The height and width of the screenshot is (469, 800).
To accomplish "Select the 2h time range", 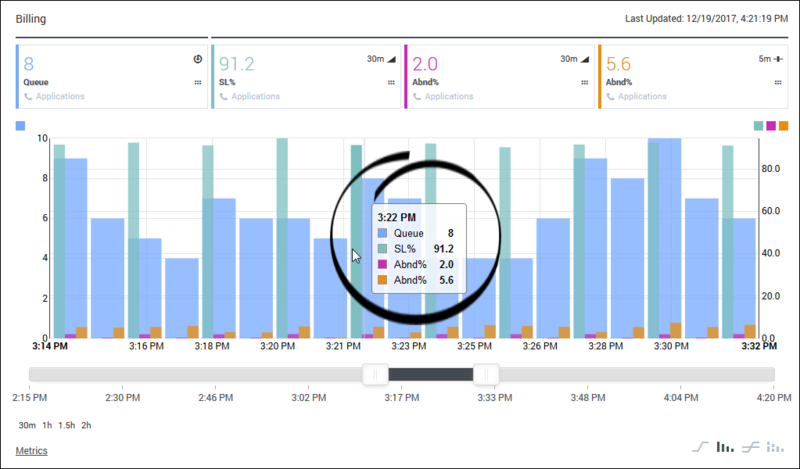I will 86,425.
